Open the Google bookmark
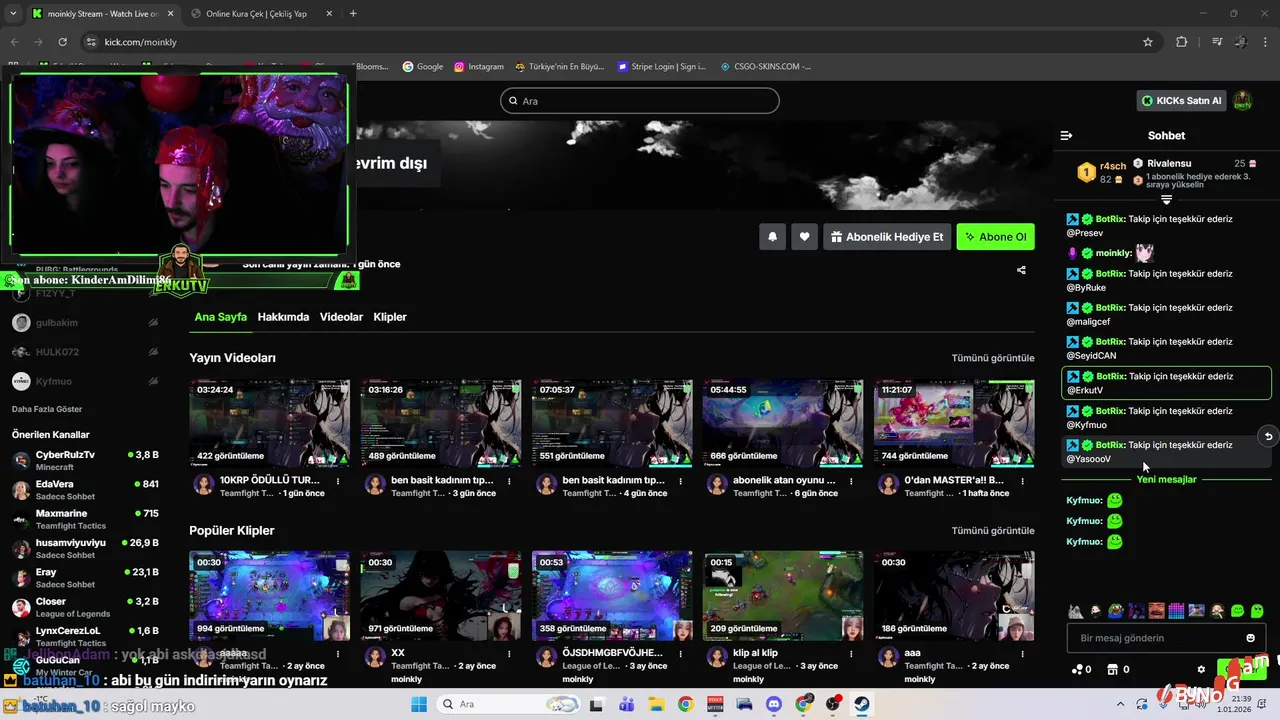Screen dimensions: 1280x720 click(423, 67)
